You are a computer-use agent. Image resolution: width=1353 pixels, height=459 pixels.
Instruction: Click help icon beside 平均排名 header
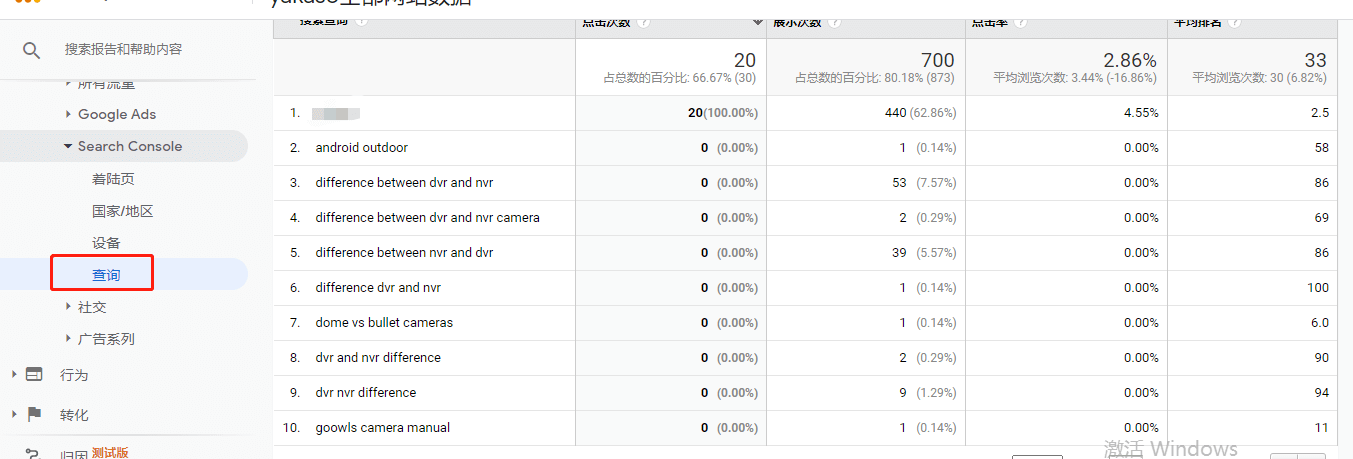[1235, 21]
